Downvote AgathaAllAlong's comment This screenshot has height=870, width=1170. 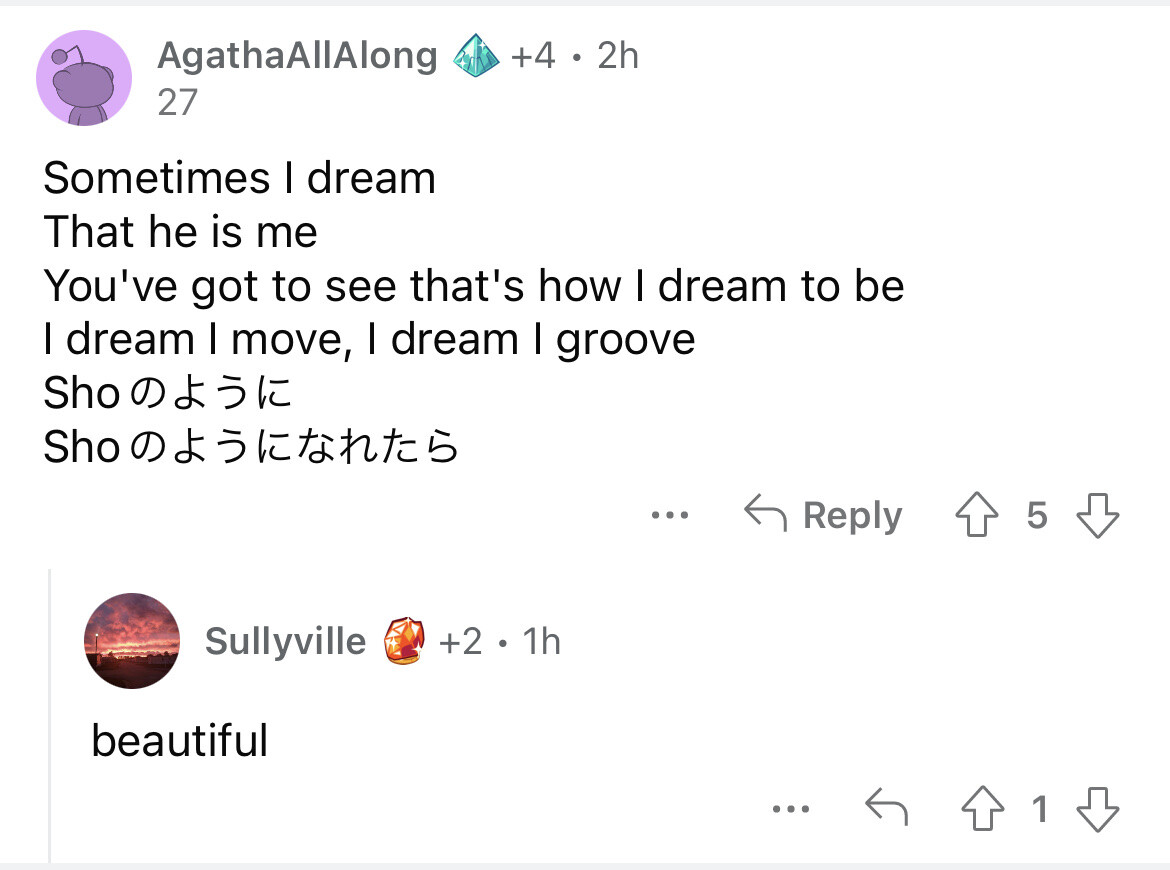pos(1097,516)
